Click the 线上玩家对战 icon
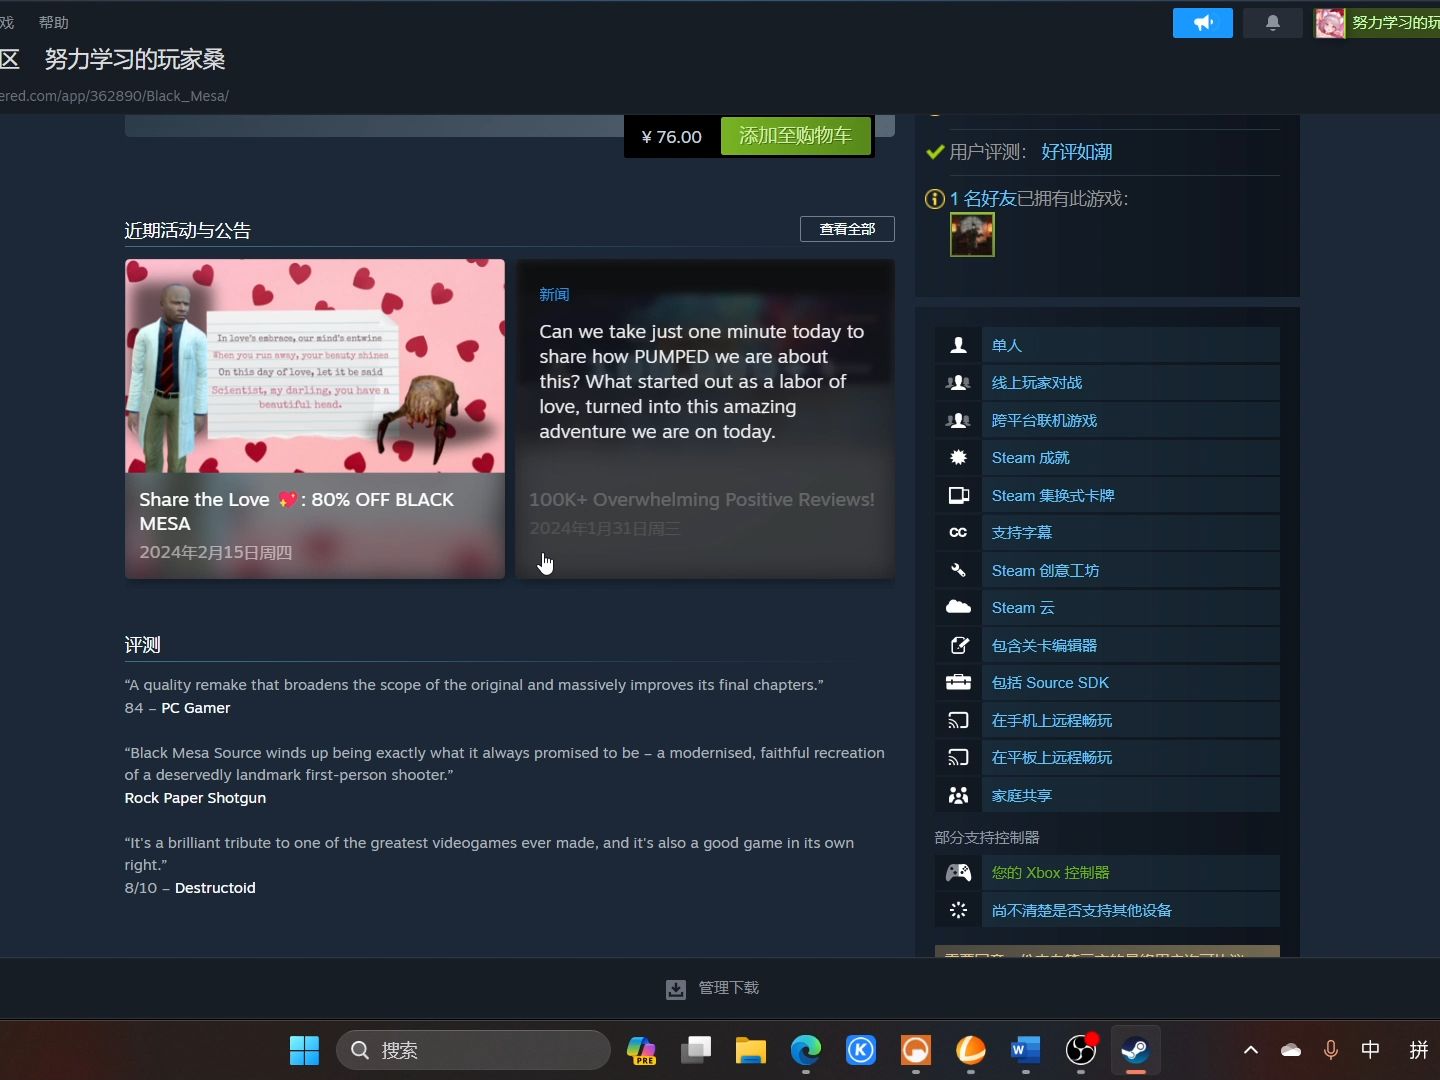The height and width of the screenshot is (1080, 1440). pos(958,383)
